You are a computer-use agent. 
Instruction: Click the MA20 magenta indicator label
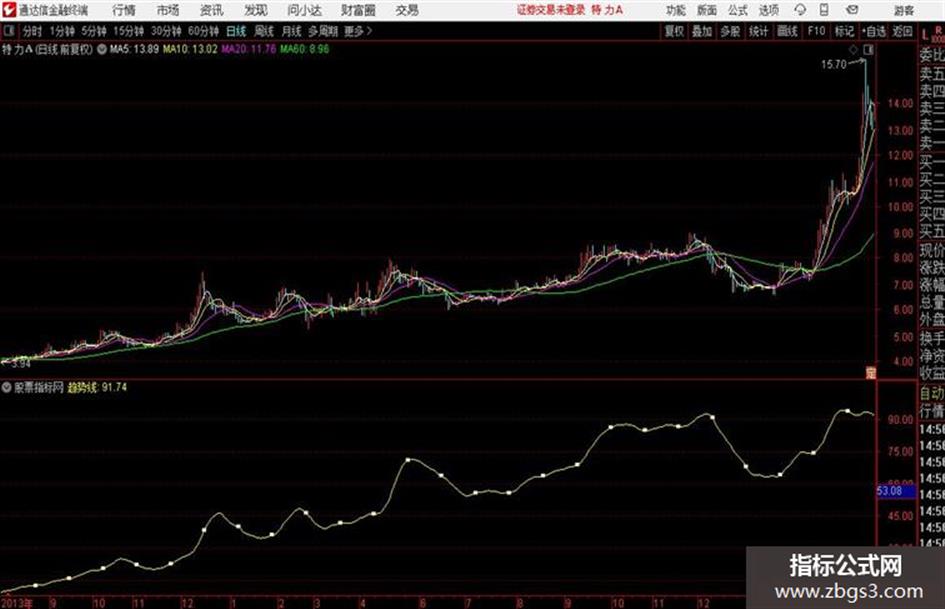[x=248, y=49]
